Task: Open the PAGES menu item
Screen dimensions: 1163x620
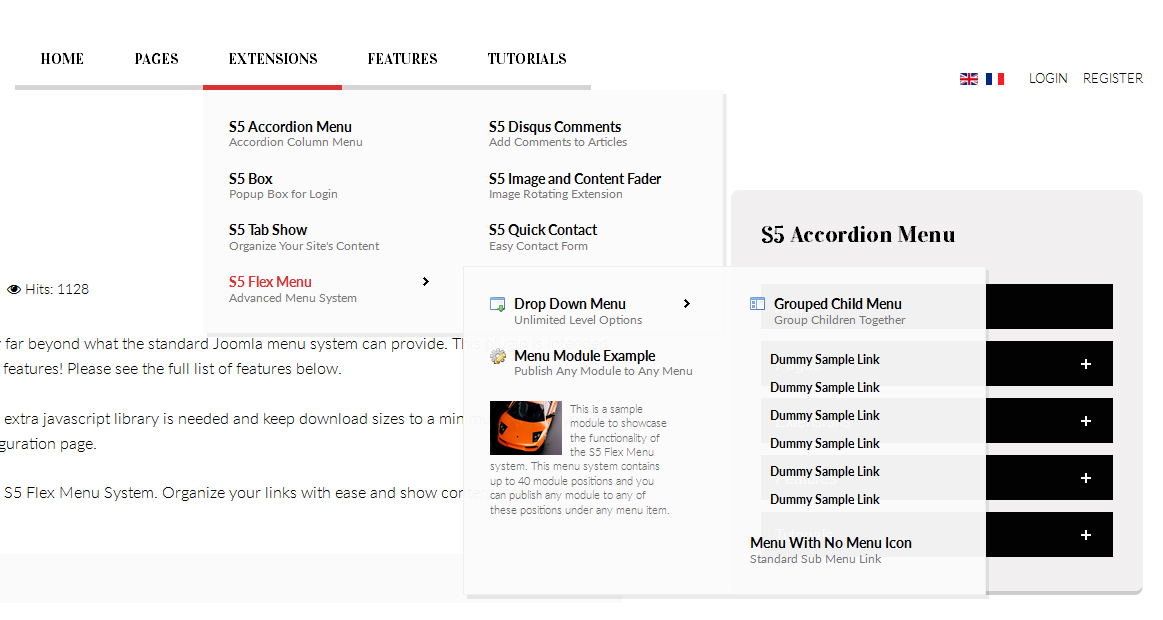Action: 157,59
